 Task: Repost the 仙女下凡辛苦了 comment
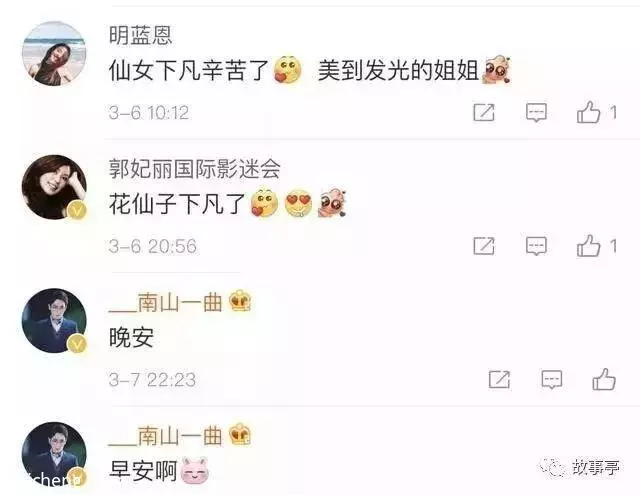tap(484, 112)
